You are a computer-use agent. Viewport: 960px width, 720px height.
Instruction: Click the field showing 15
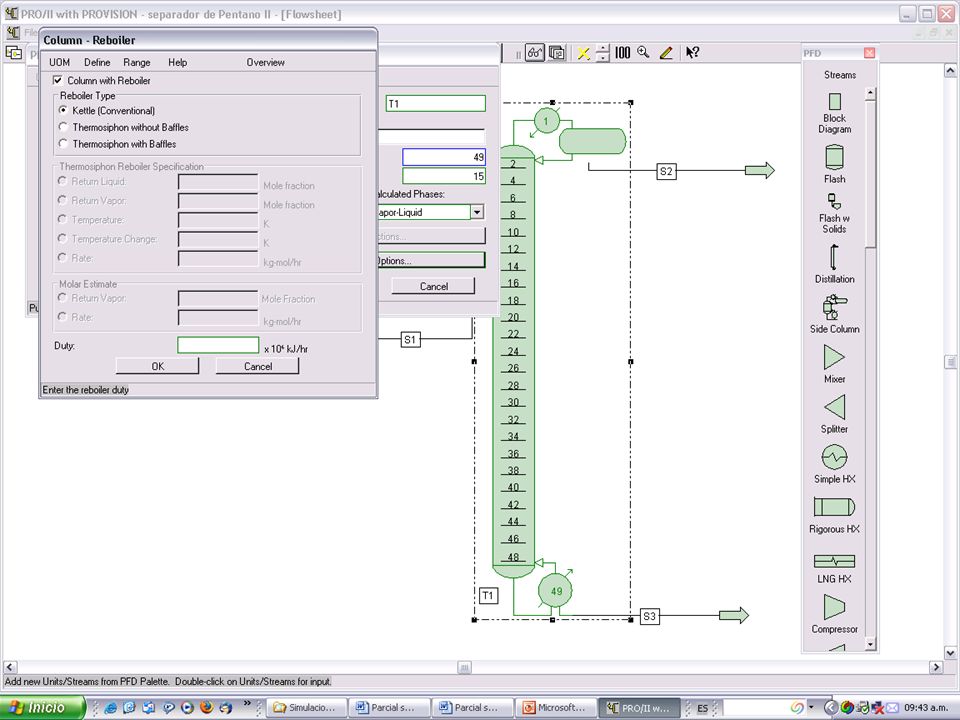[444, 176]
